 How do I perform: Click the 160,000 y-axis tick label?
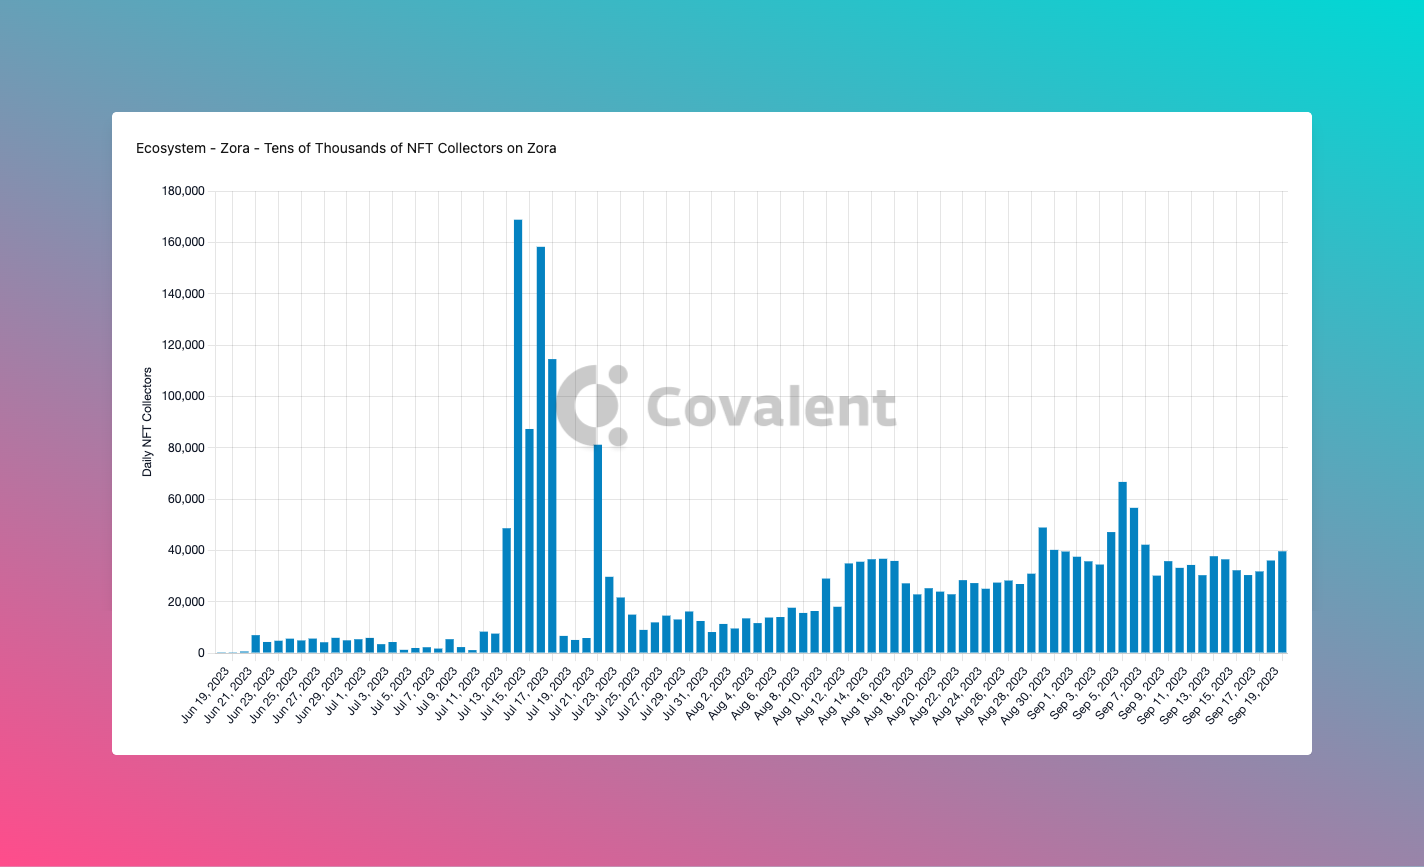click(183, 242)
